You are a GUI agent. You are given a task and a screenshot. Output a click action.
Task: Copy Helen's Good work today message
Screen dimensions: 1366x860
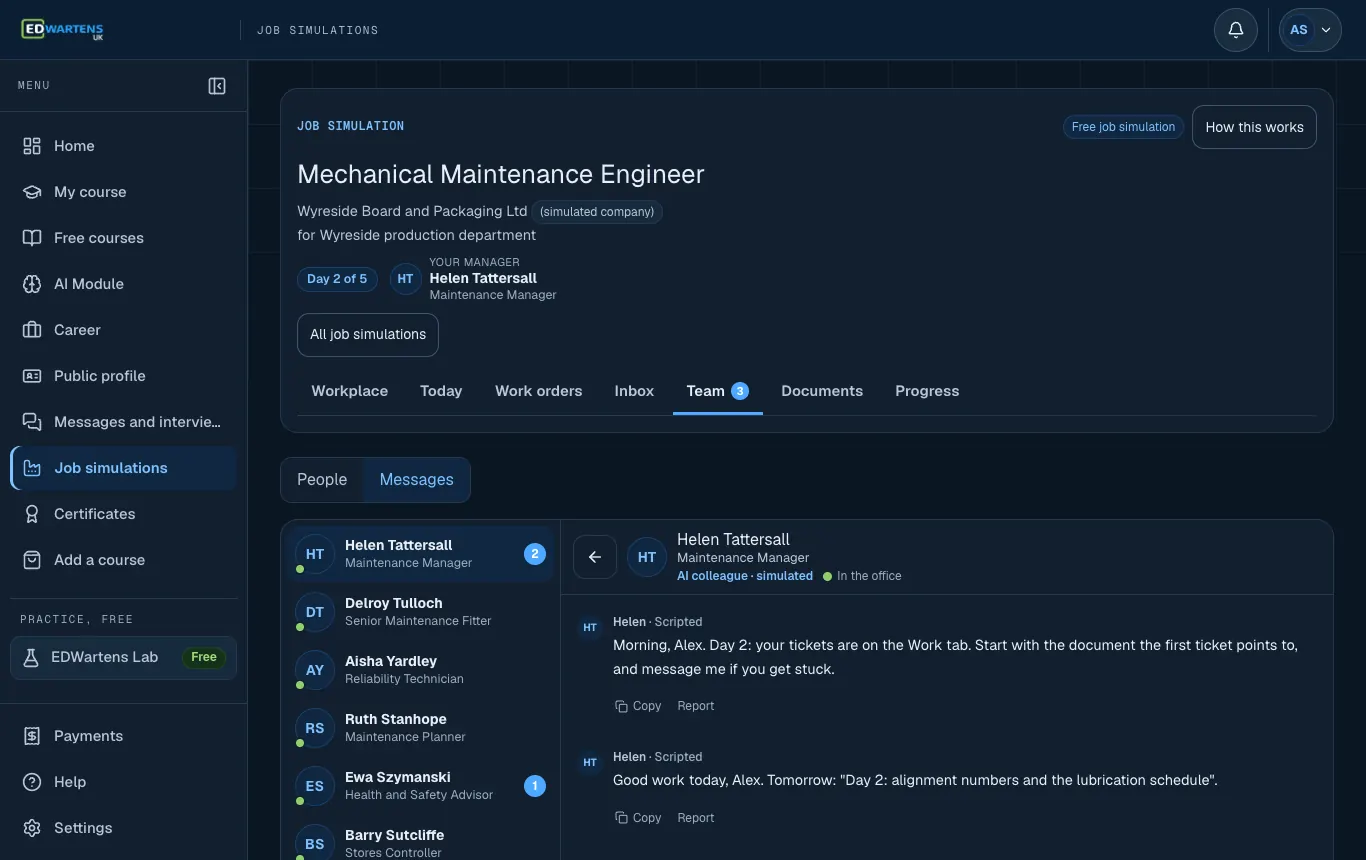point(638,818)
